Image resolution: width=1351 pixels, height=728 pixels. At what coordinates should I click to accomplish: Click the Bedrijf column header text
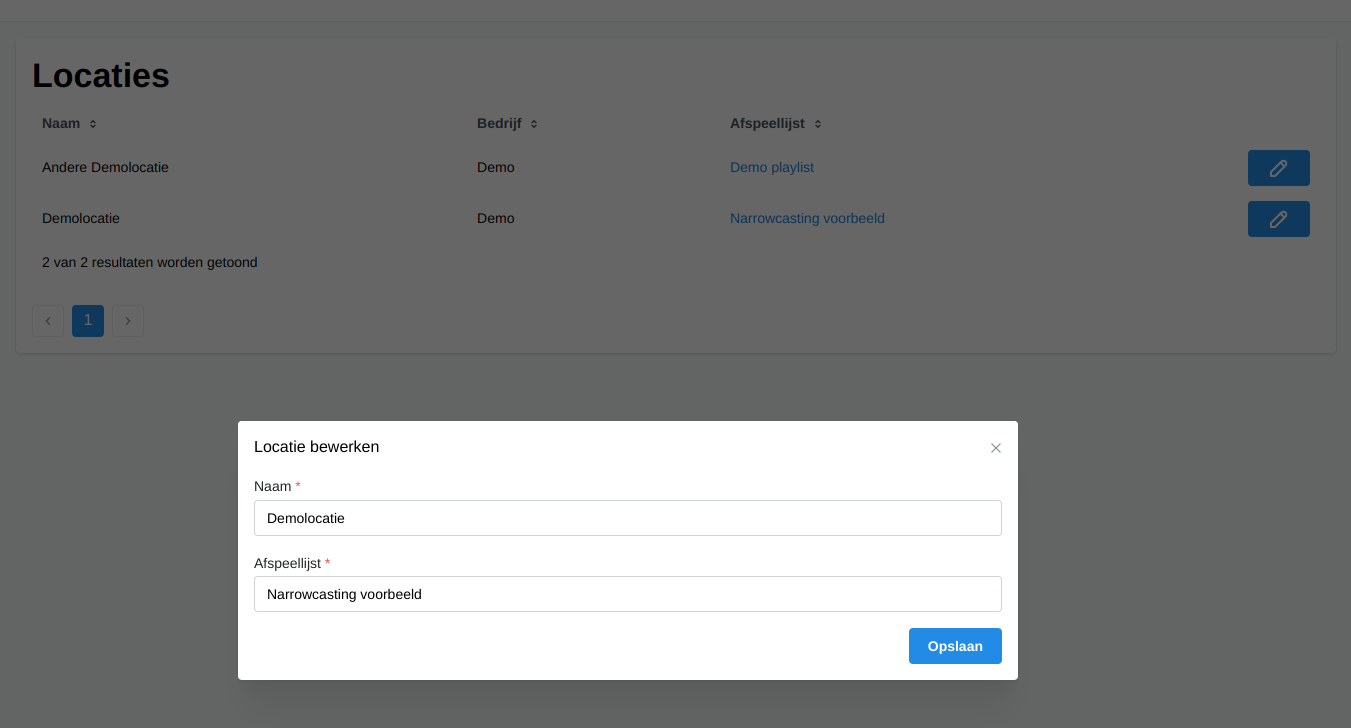coord(499,124)
